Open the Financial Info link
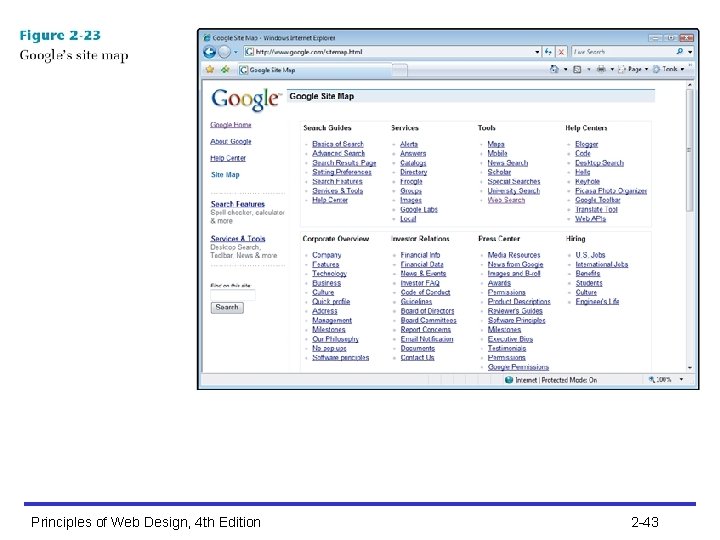The width and height of the screenshot is (720, 540). (420, 255)
